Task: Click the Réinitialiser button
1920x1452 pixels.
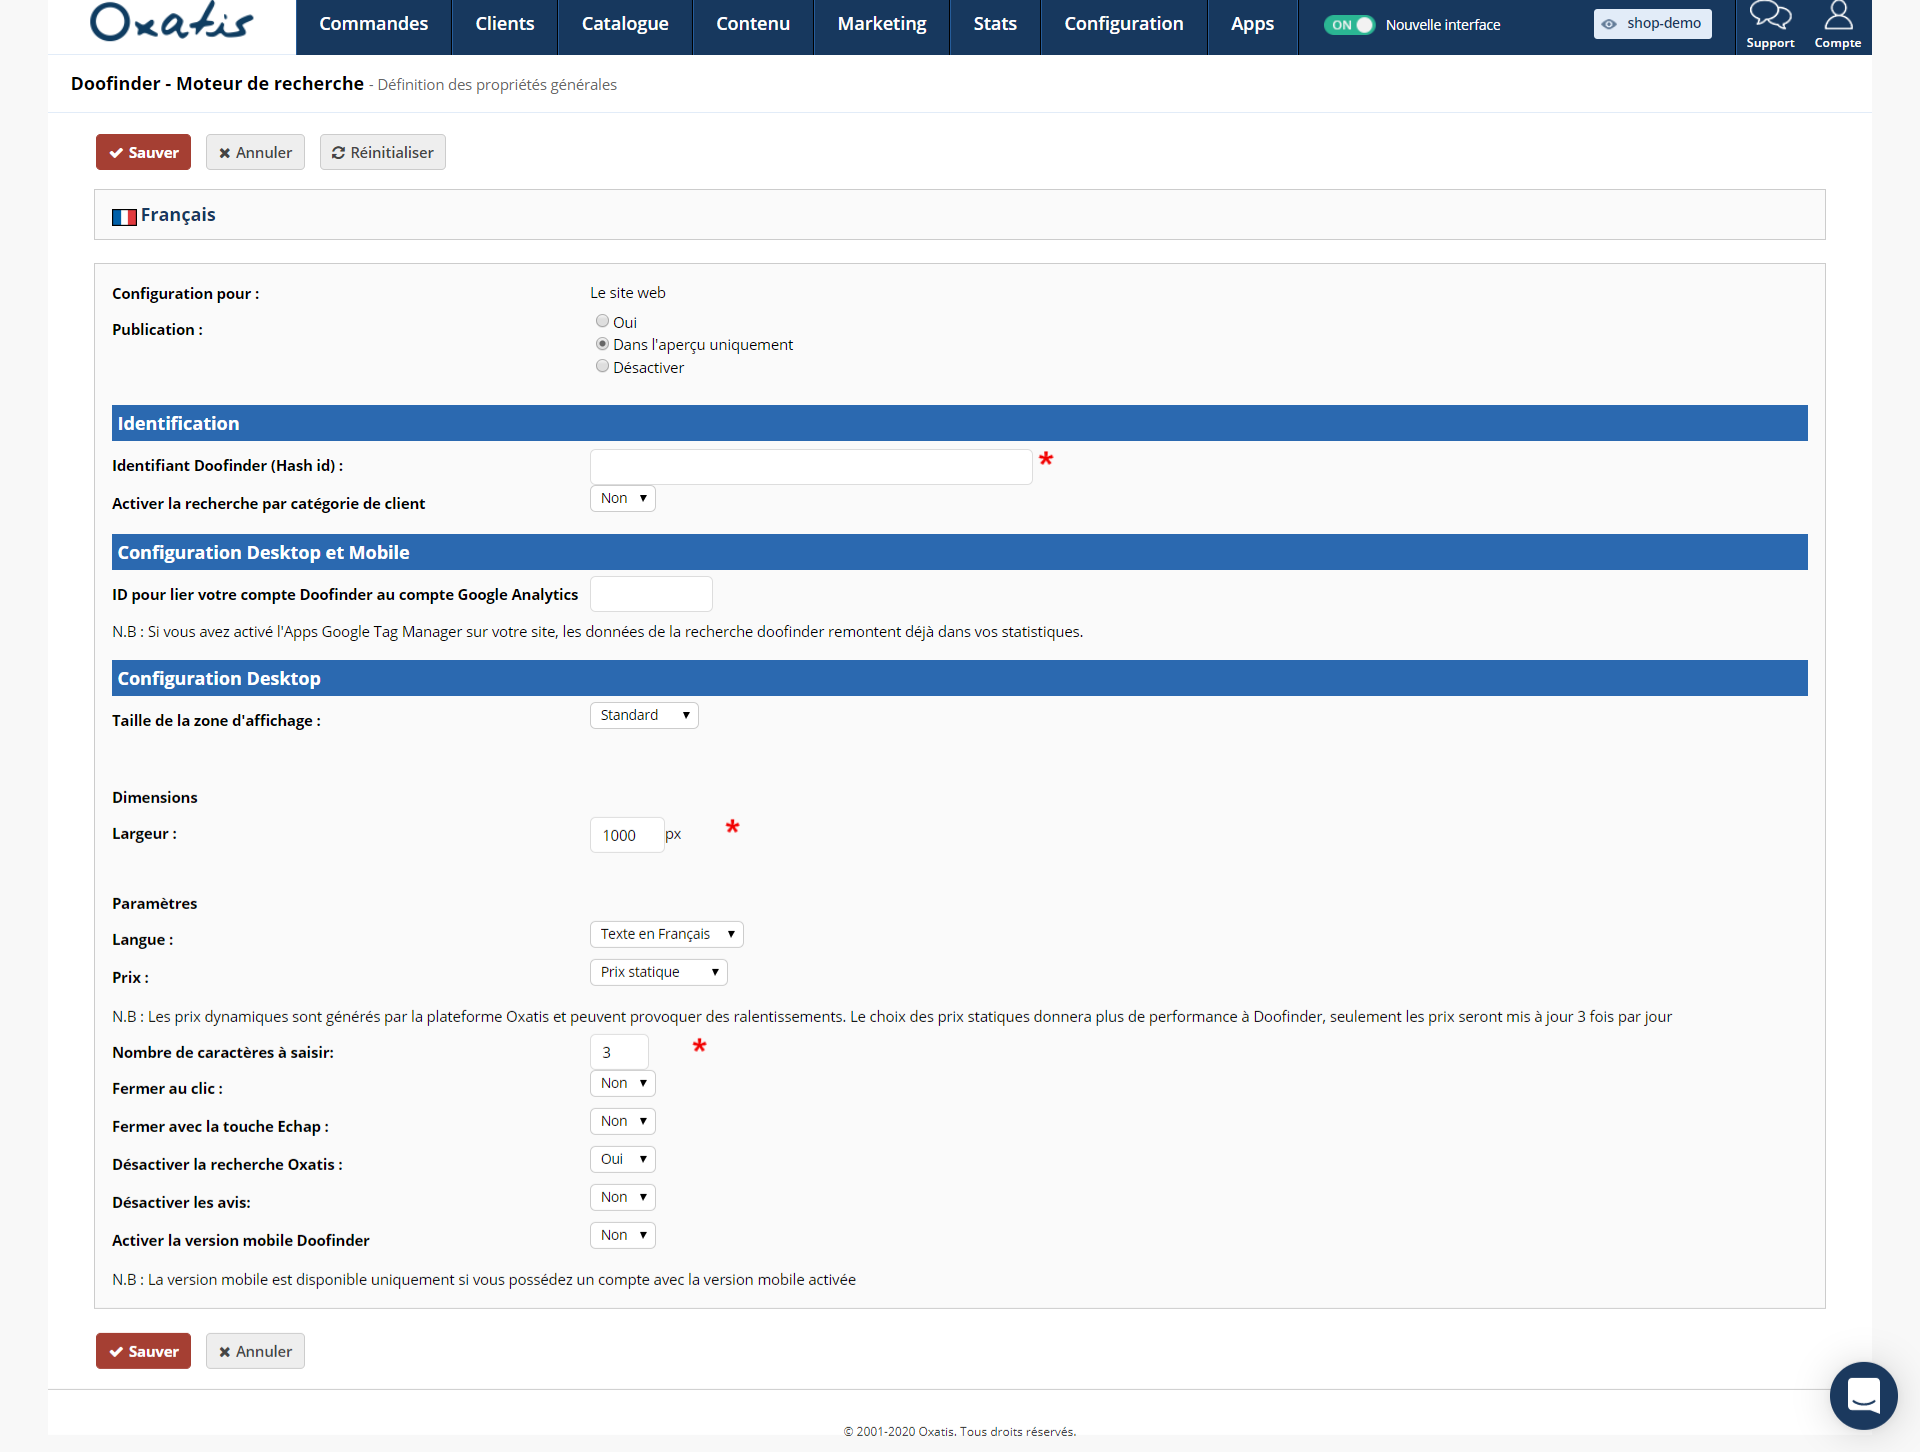Action: tap(382, 152)
